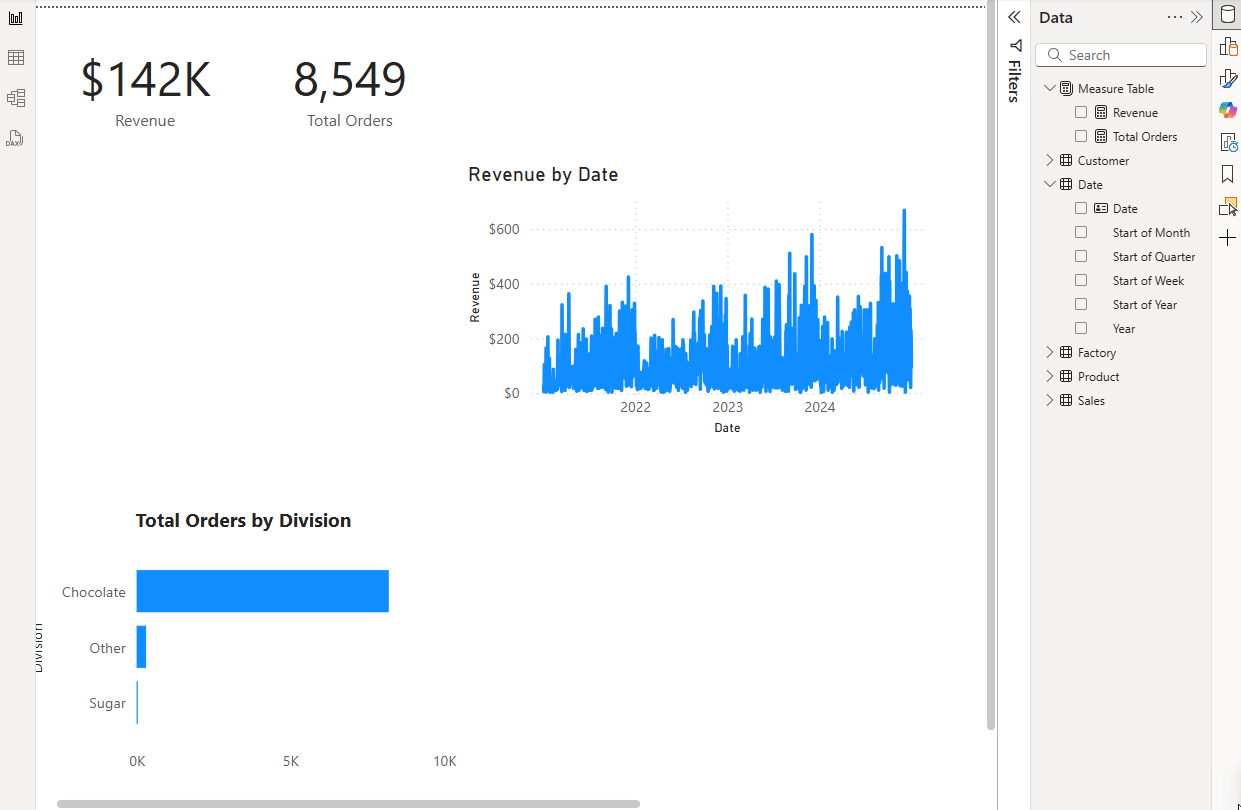The height and width of the screenshot is (810, 1241).
Task: Open the Selection pane icon
Action: tap(1228, 206)
